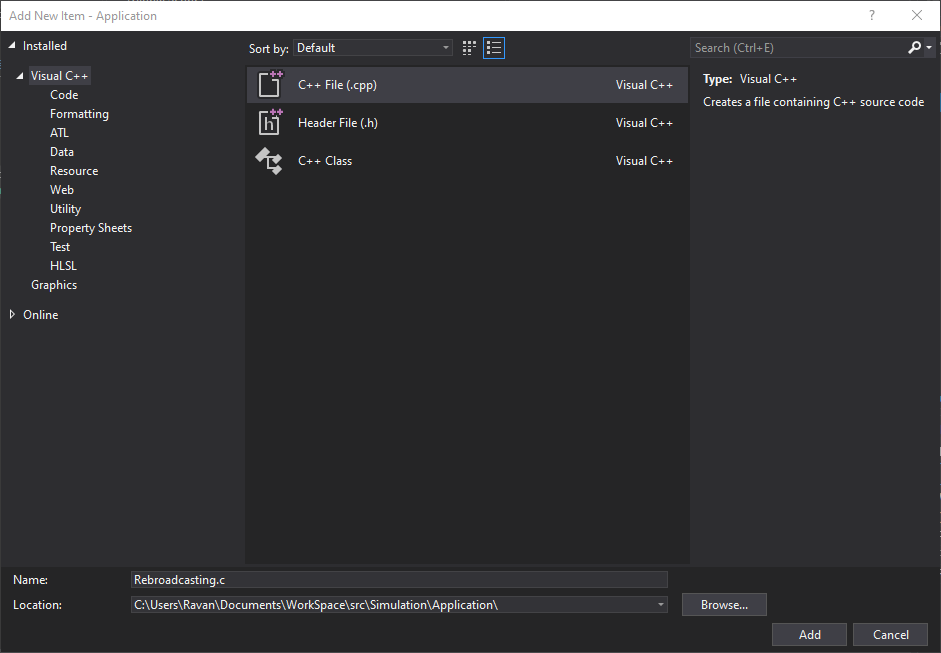Select the Installed label

[44, 46]
